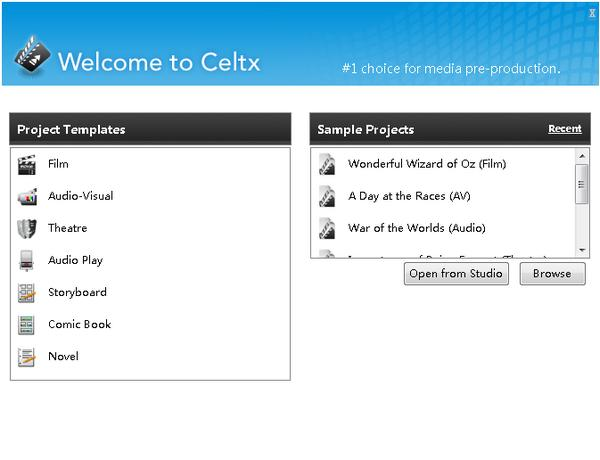
Task: Select the Audio Play template label
Action: pyautogui.click(x=75, y=261)
